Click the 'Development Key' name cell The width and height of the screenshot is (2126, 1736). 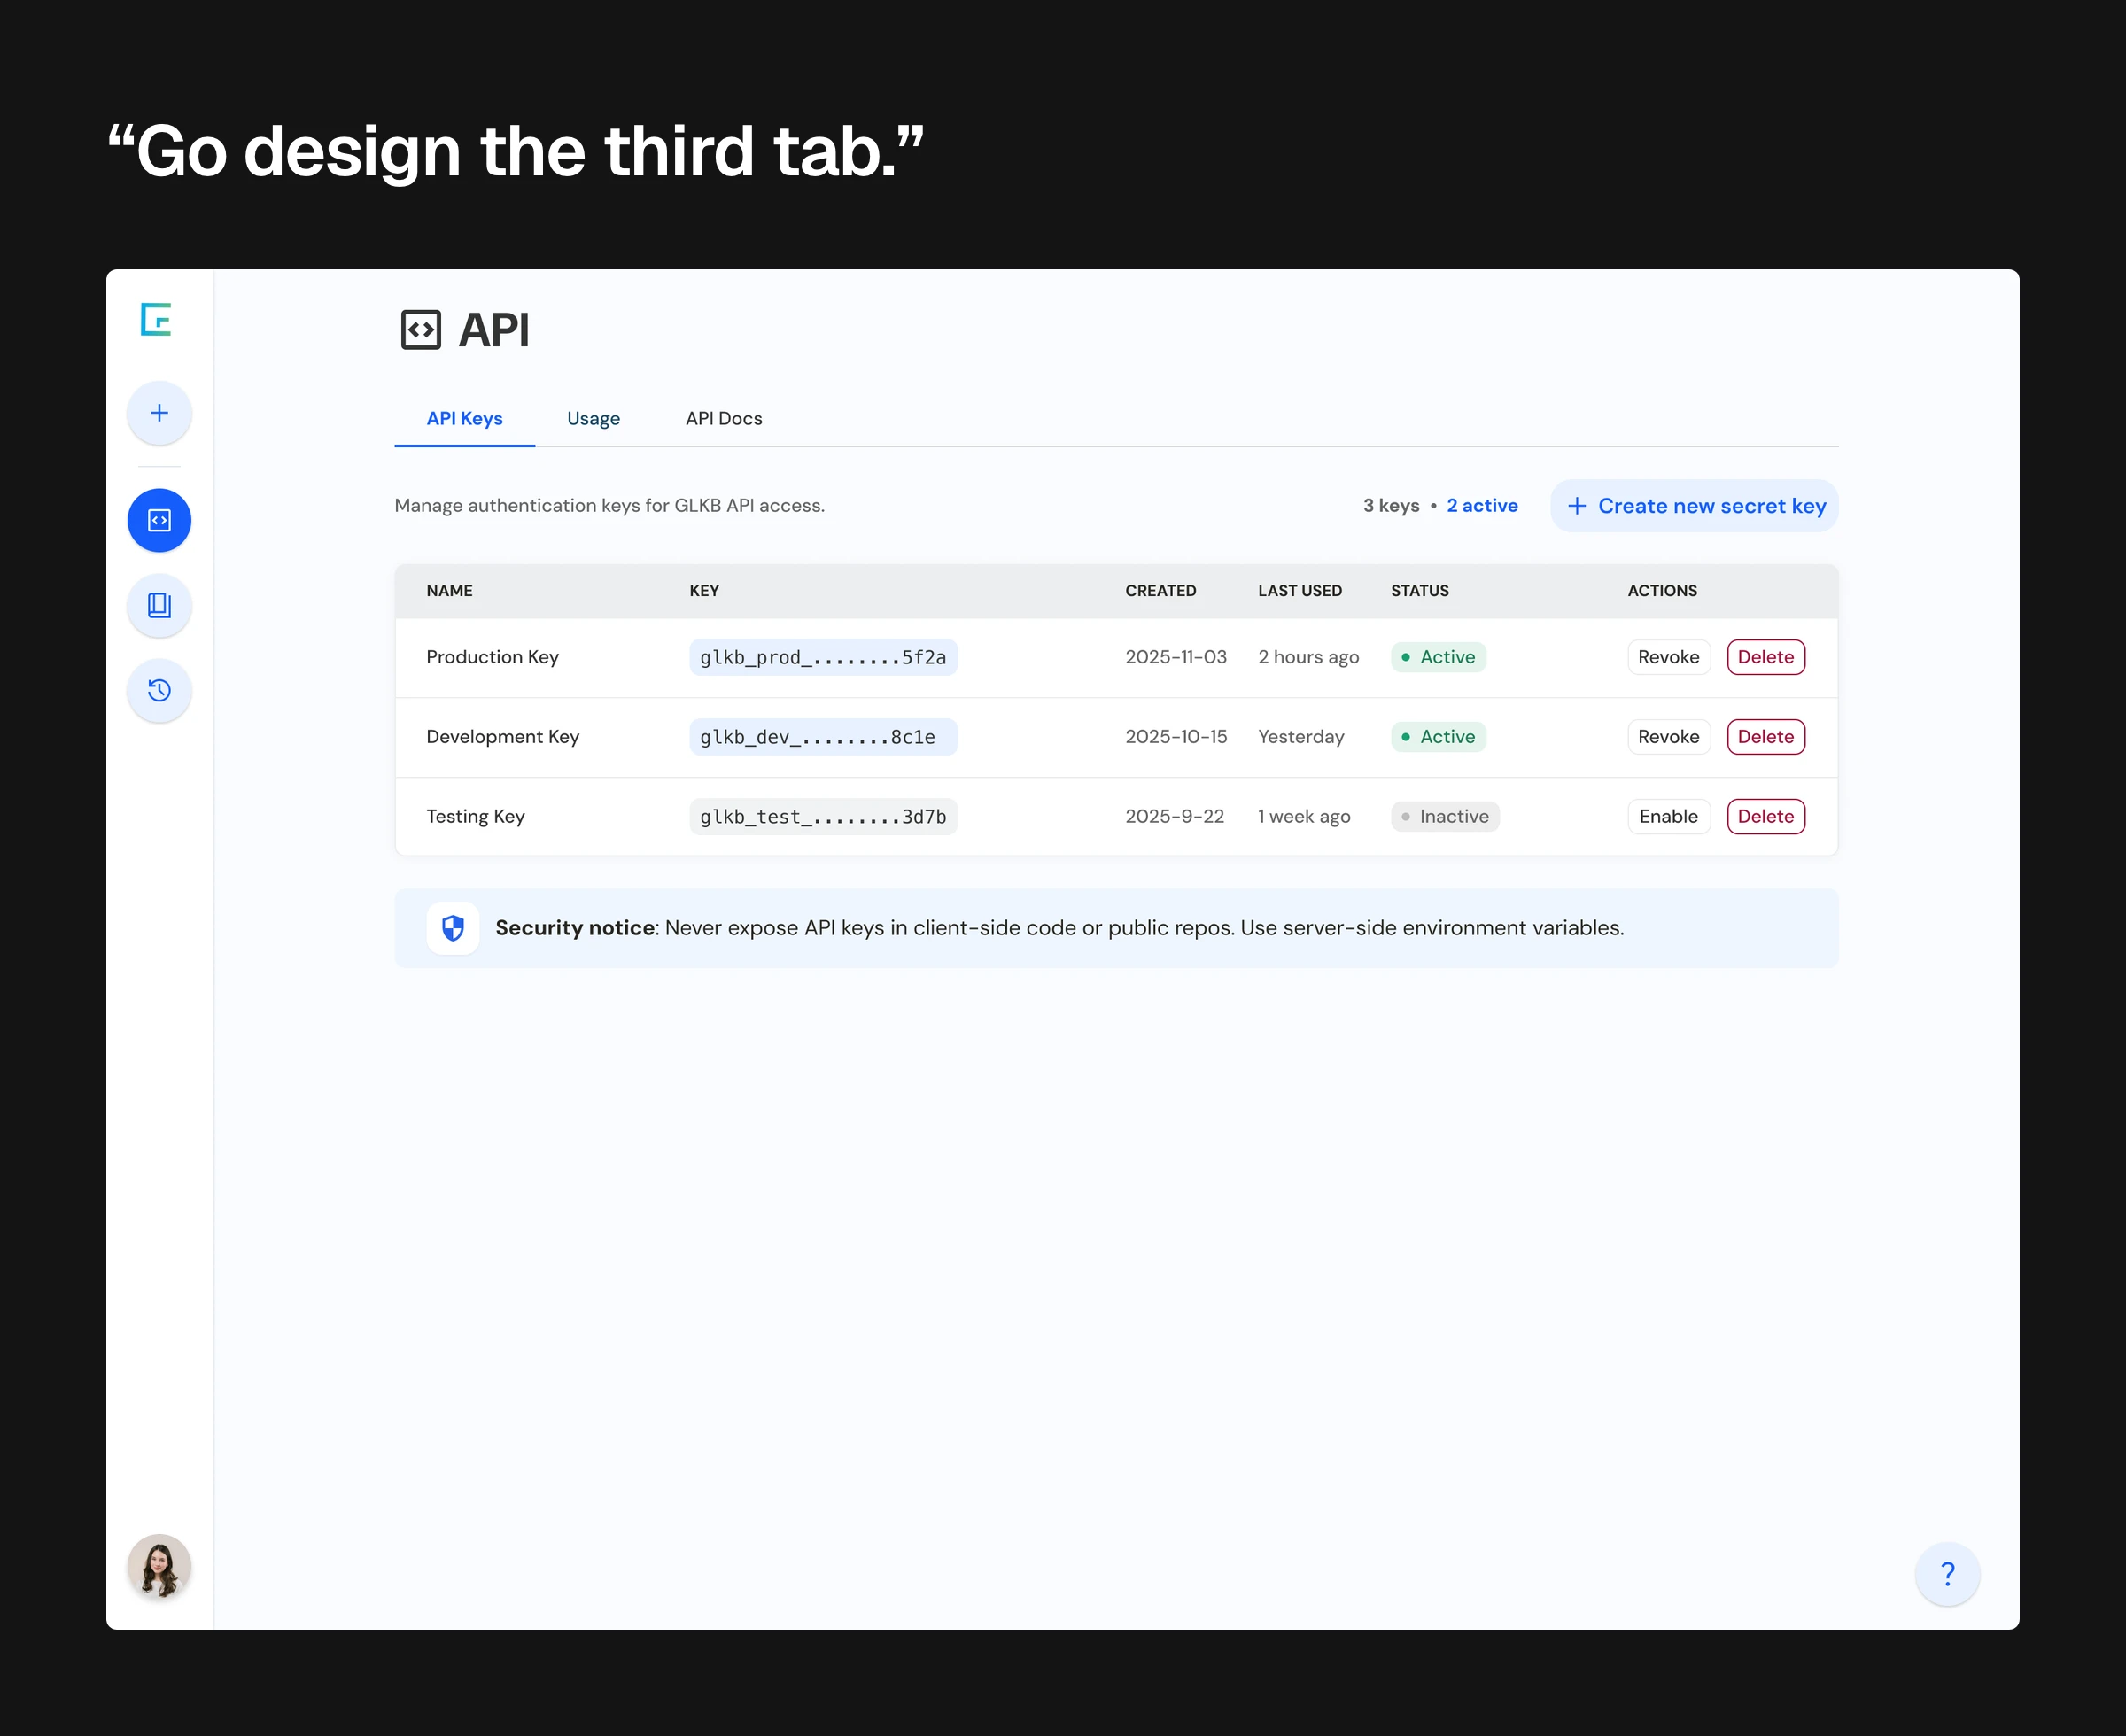click(x=503, y=737)
